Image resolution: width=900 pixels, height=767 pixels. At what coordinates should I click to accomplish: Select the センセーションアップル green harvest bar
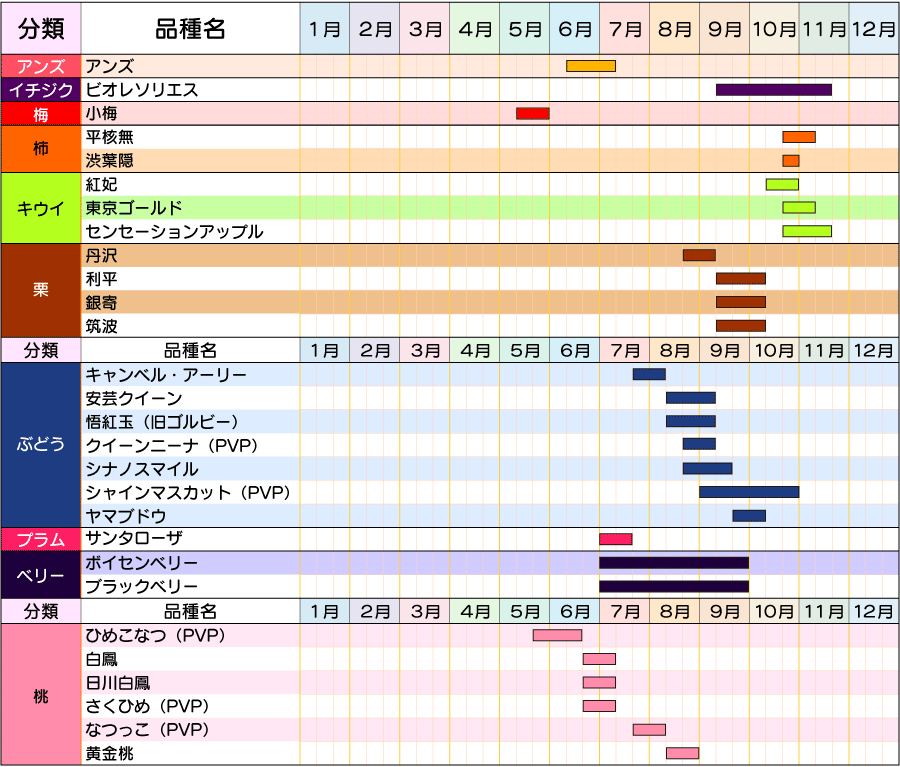pyautogui.click(x=807, y=231)
